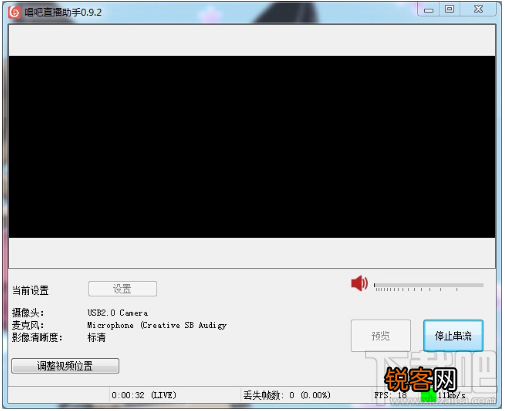This screenshot has width=505, height=411.
Task: Minimize the 唱吧直播助手 window
Action: click(x=429, y=10)
